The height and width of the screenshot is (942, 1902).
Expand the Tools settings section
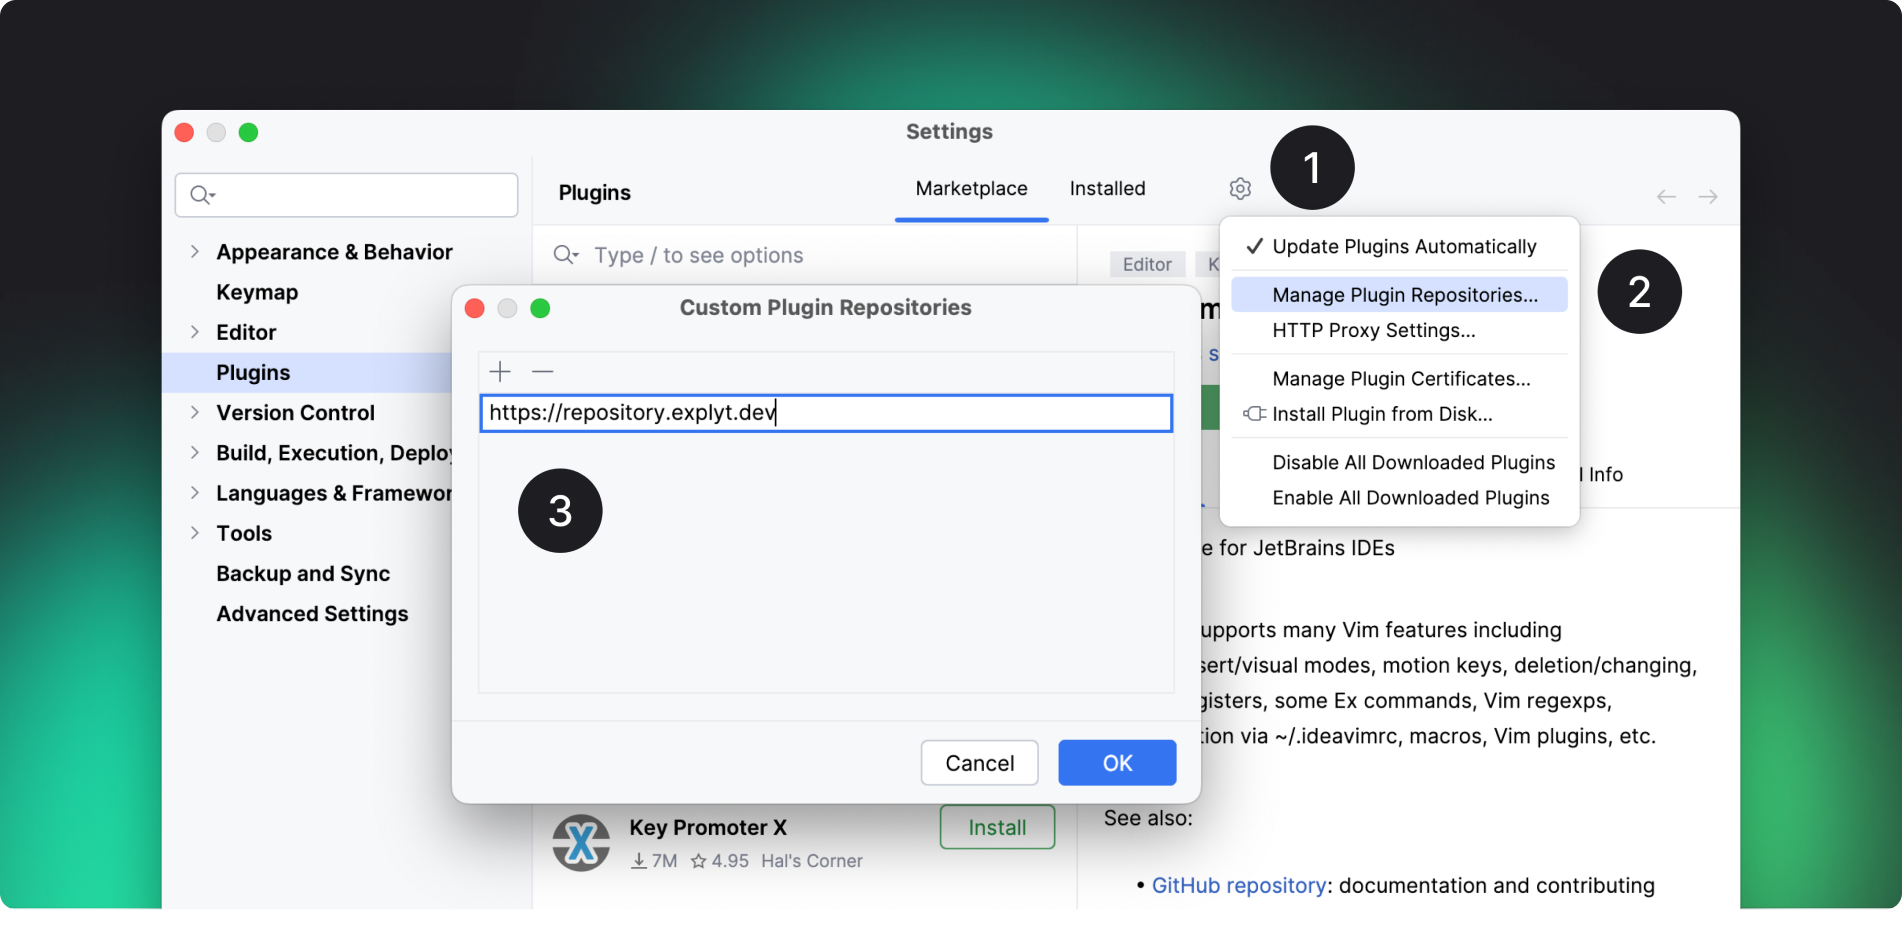click(195, 533)
